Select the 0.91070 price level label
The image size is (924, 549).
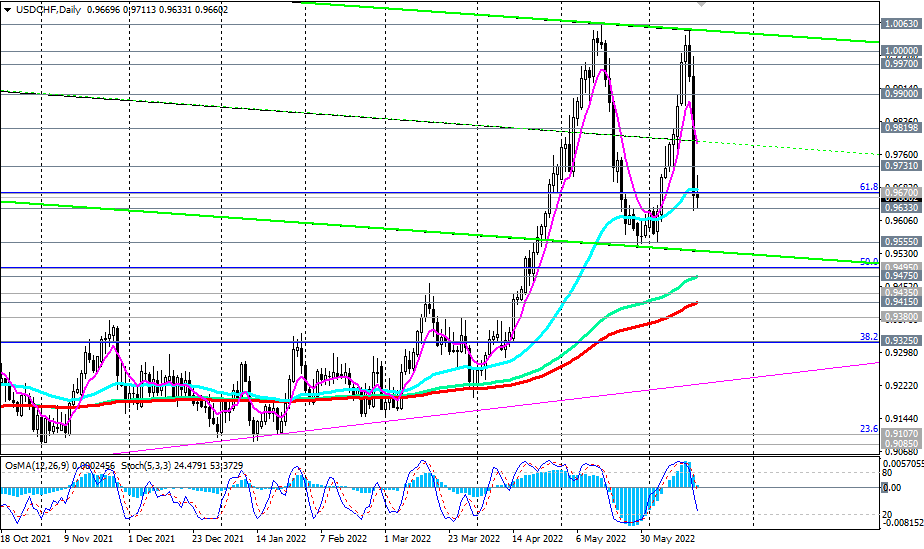pos(901,433)
